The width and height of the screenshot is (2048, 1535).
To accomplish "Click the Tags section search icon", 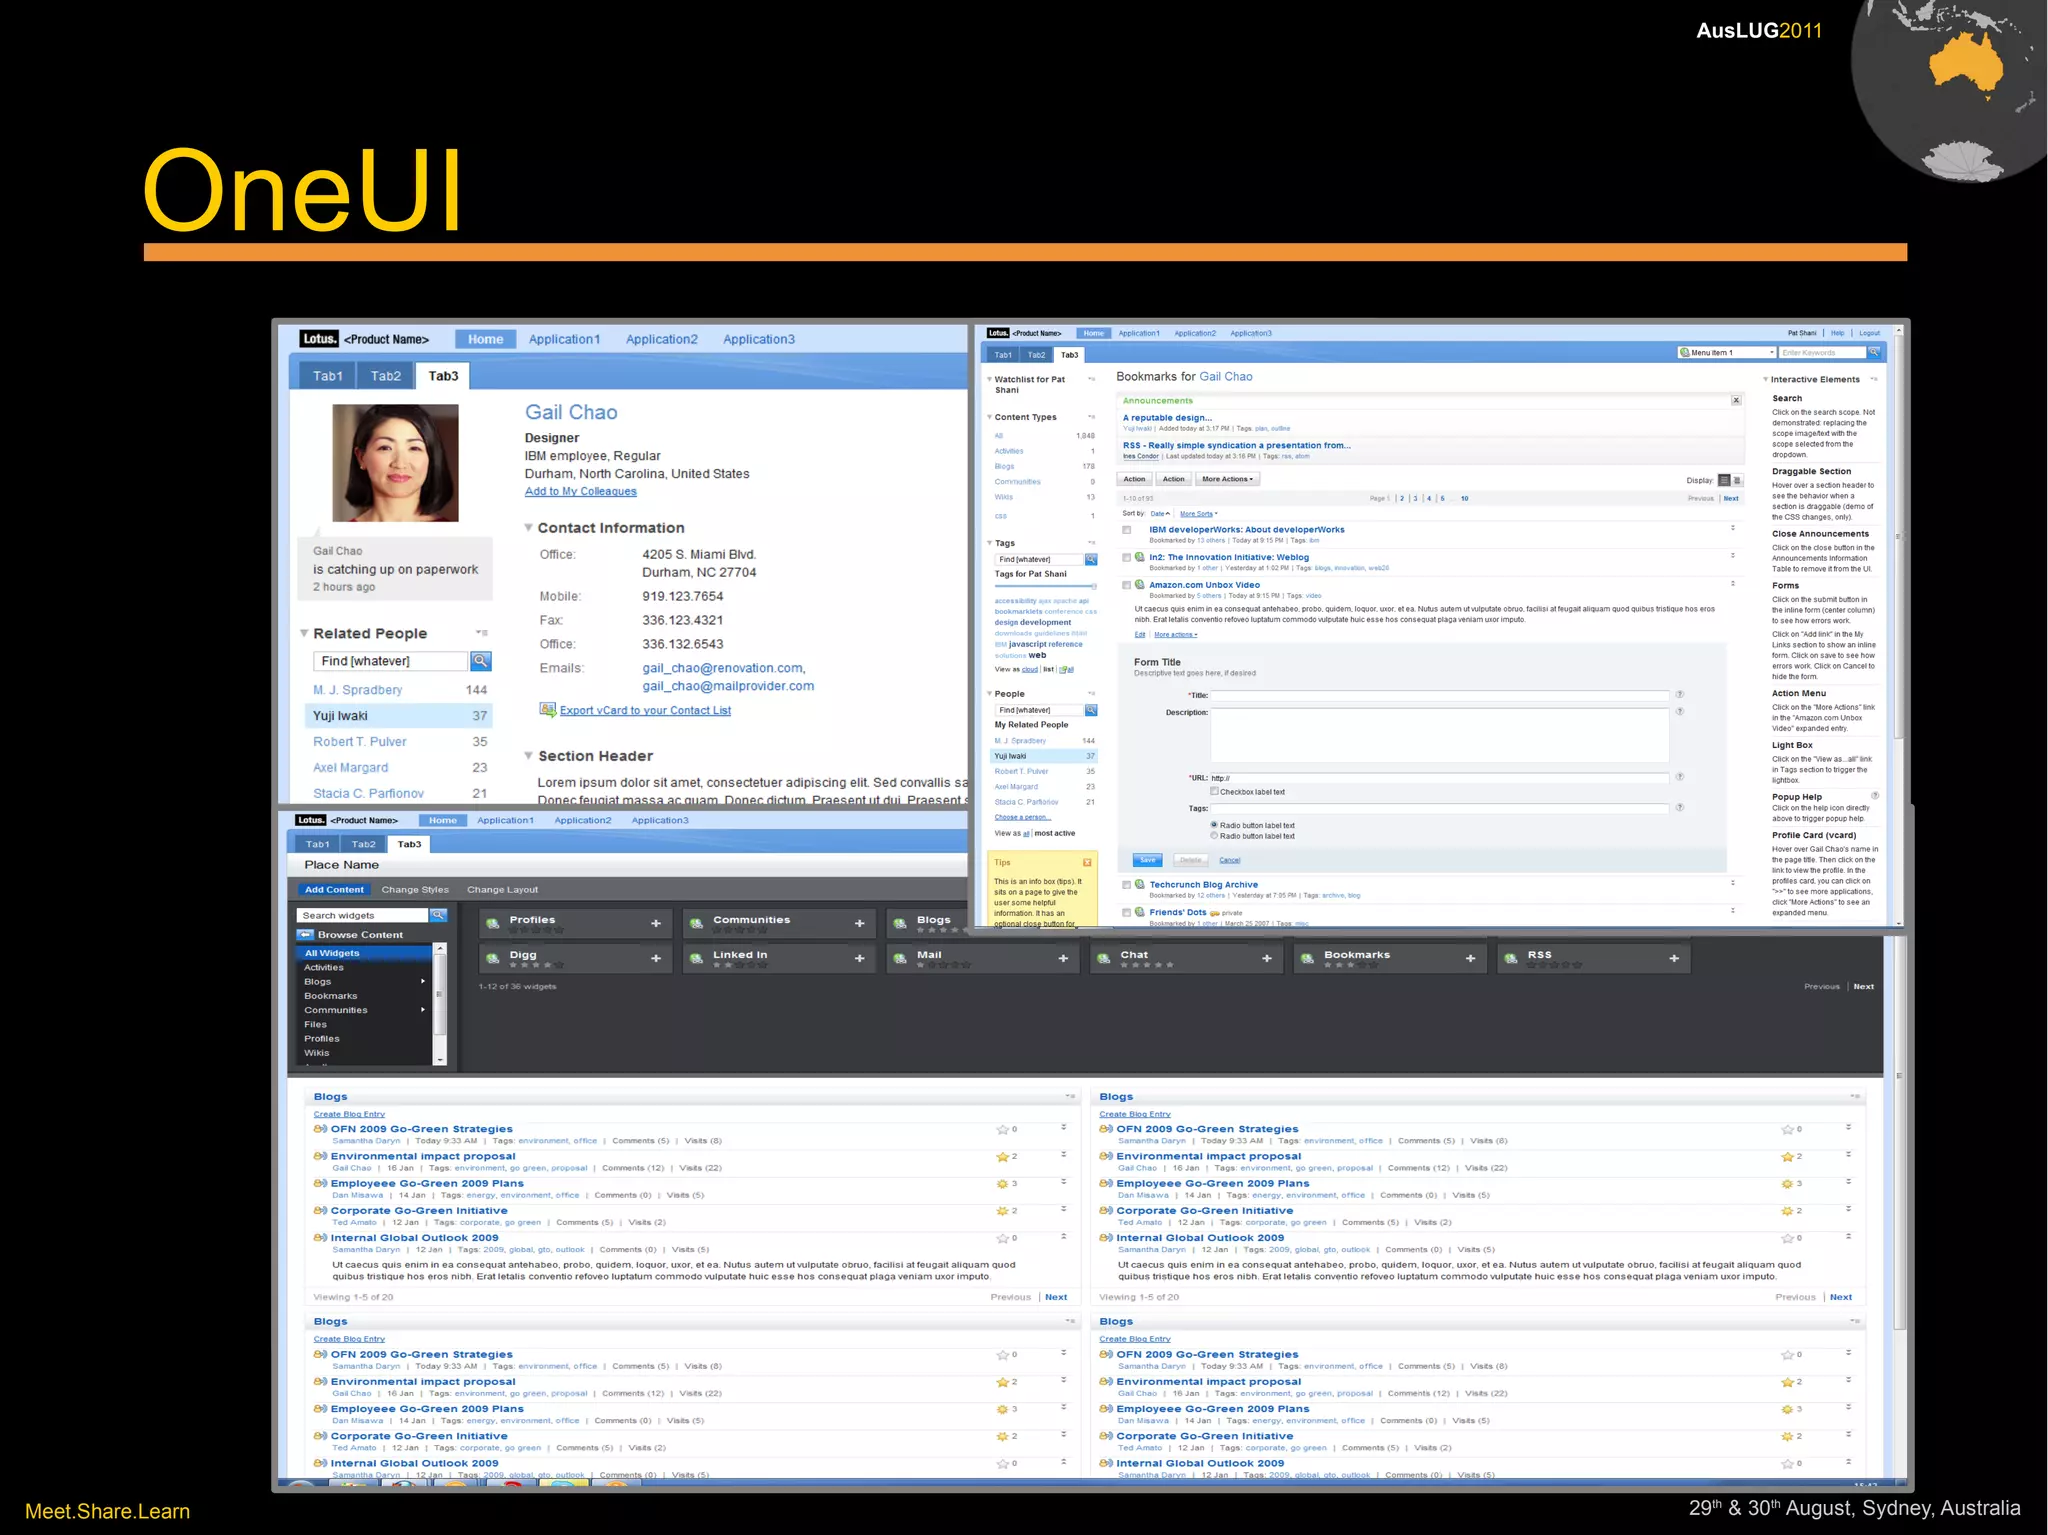I will [x=1091, y=559].
